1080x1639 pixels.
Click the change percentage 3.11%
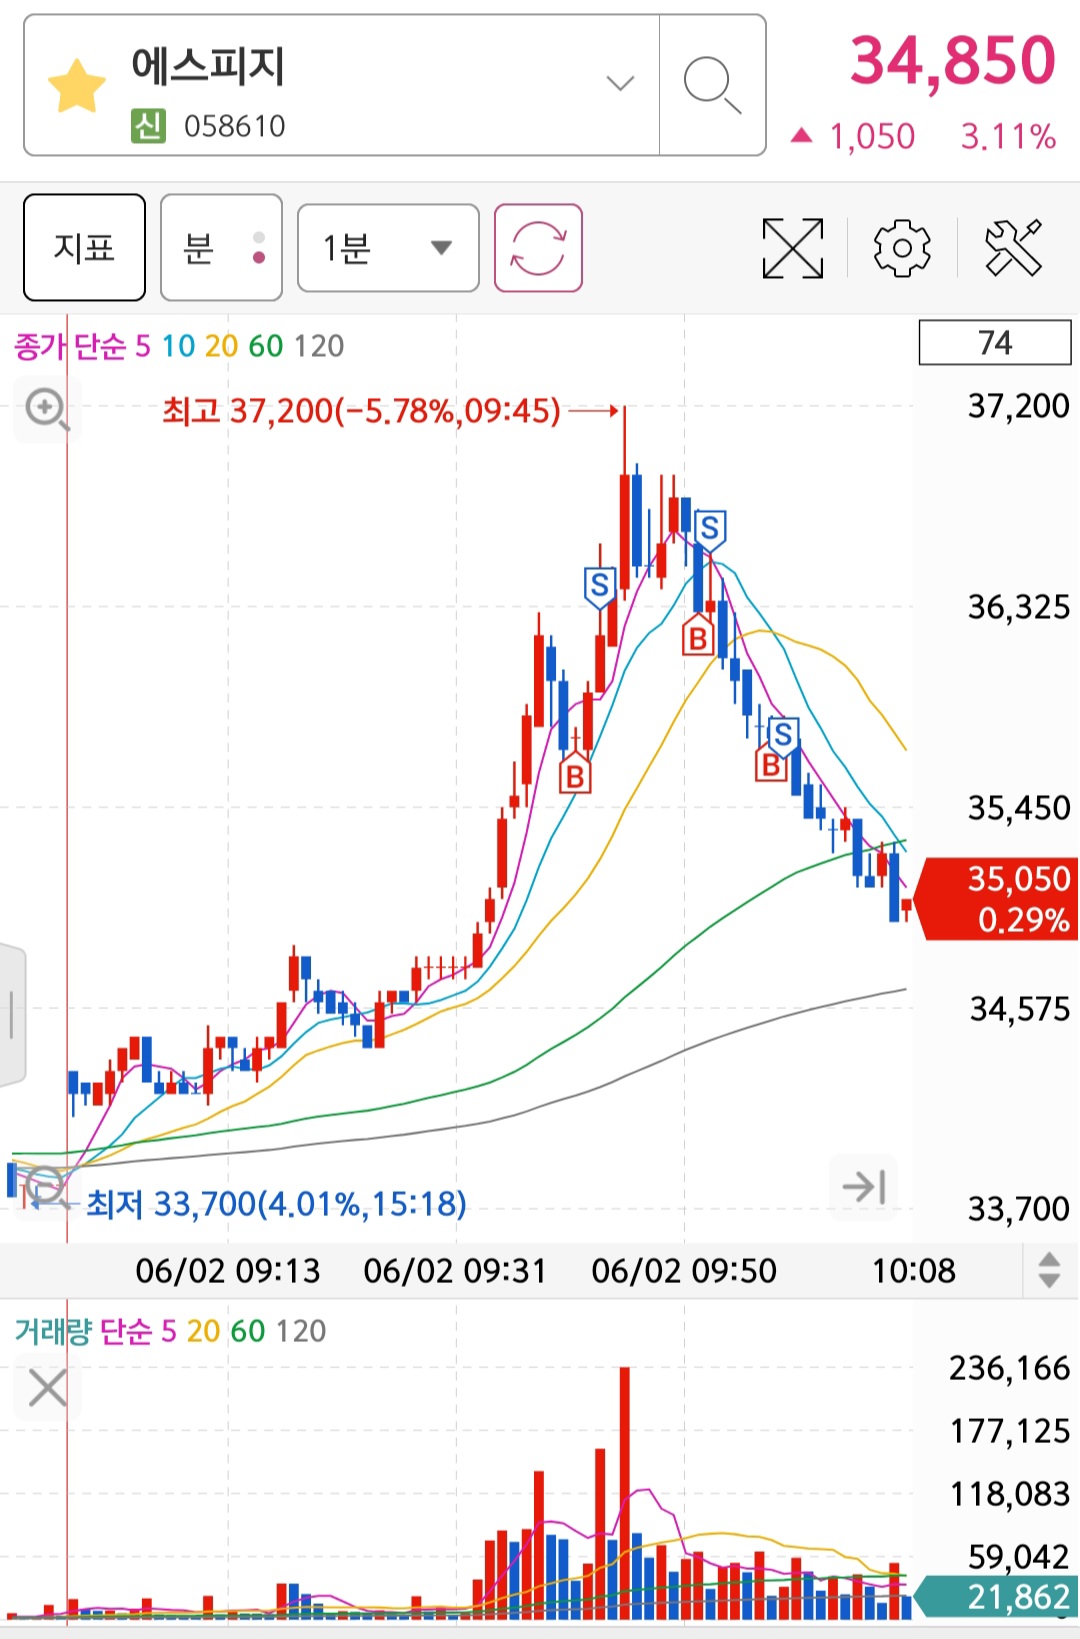tap(1008, 136)
